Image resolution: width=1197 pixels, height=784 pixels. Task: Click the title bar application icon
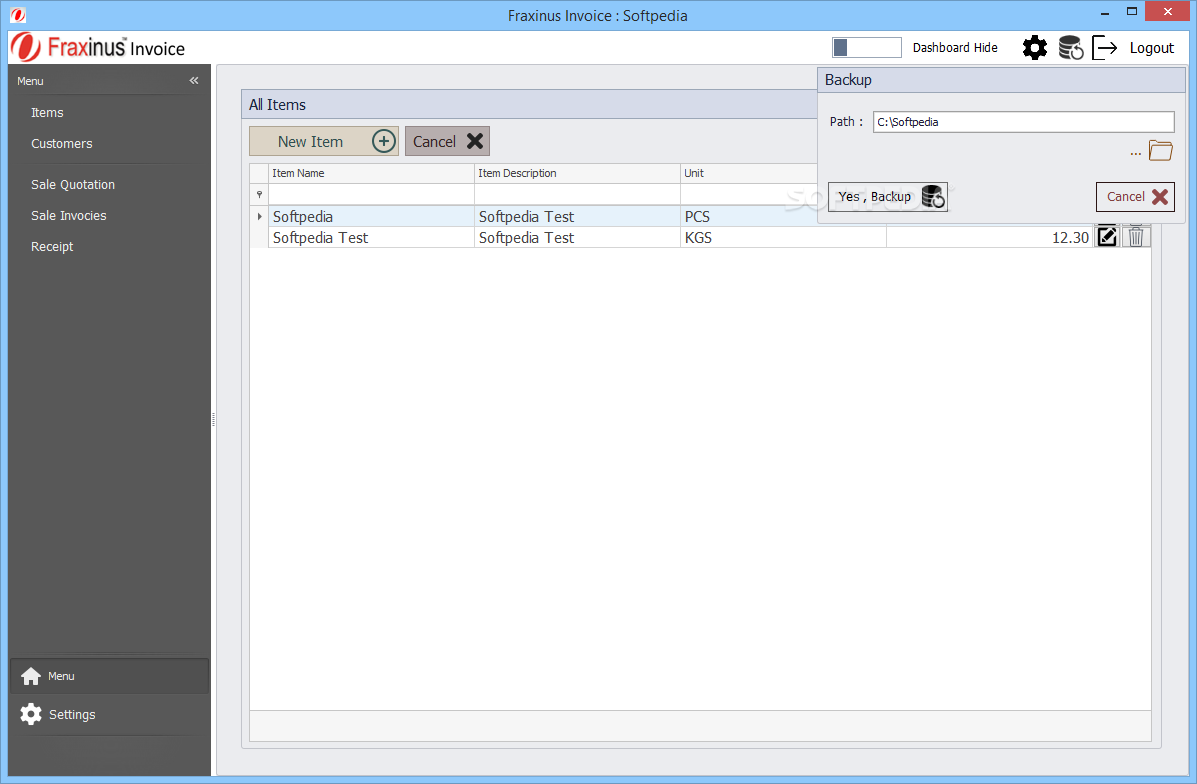[x=18, y=15]
